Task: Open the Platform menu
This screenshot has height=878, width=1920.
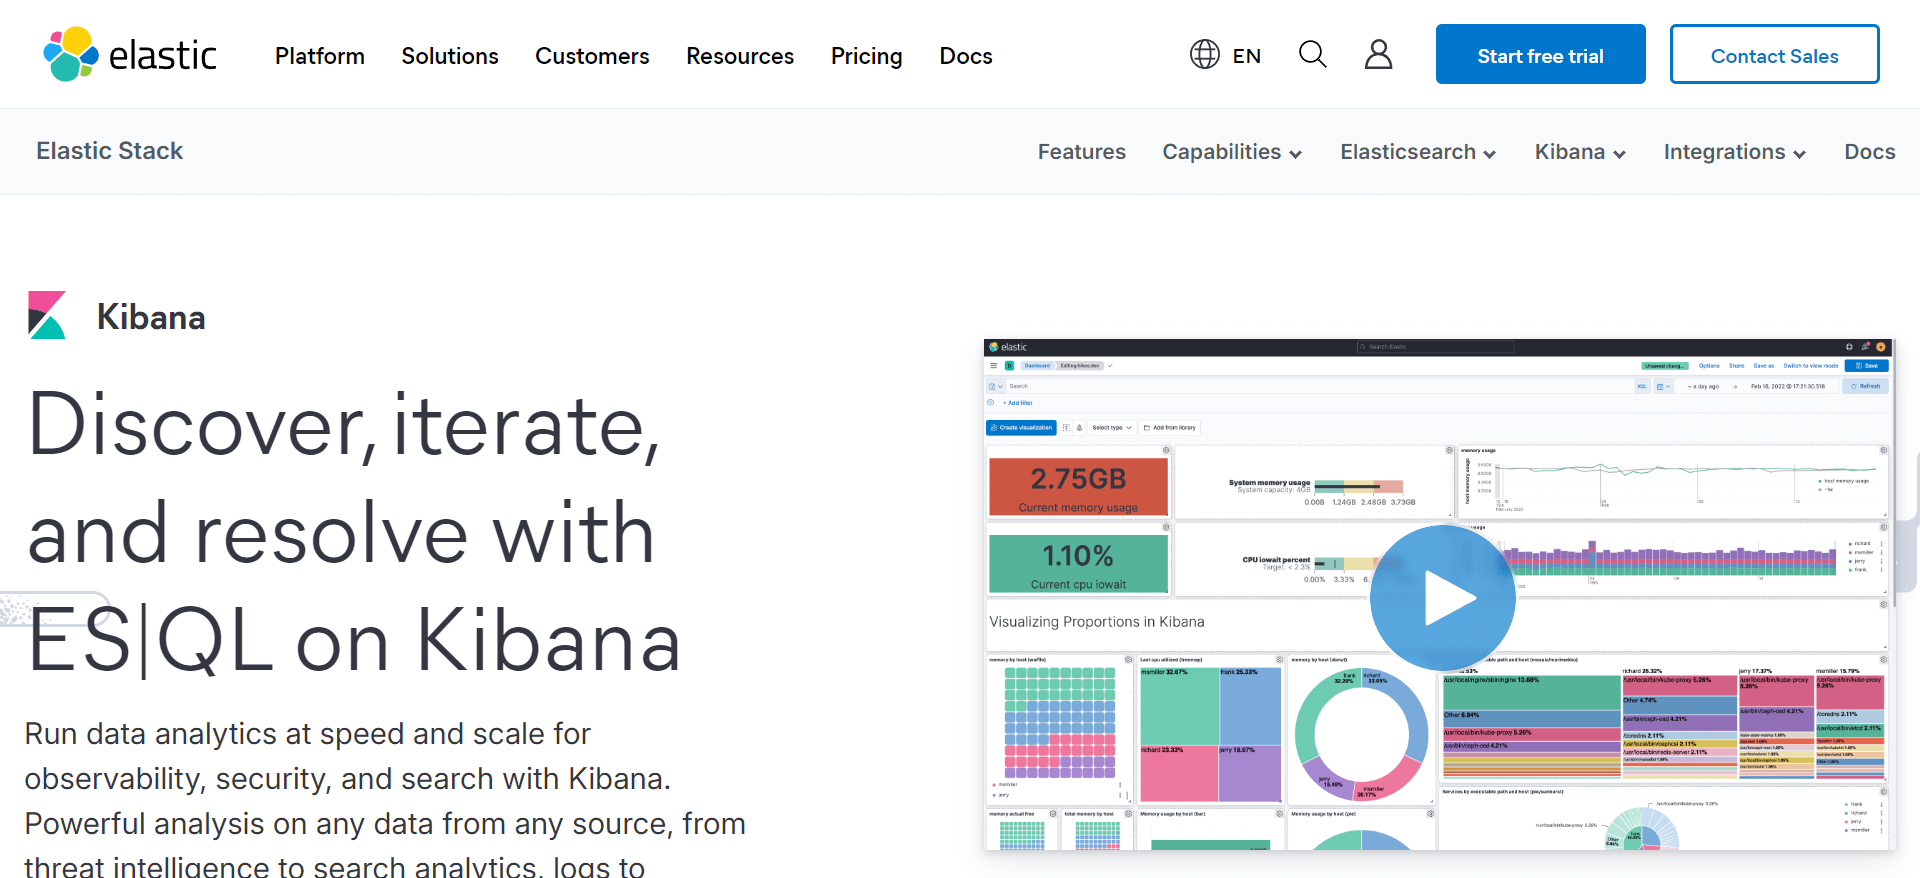Action: point(320,56)
